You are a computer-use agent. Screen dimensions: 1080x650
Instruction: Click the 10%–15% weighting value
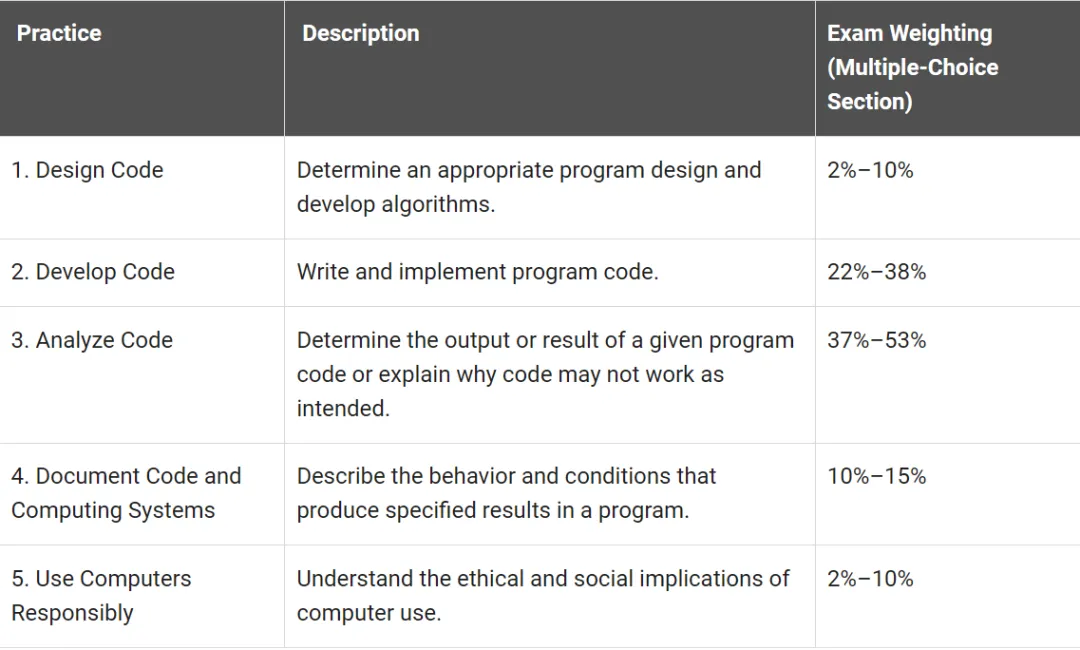(876, 476)
